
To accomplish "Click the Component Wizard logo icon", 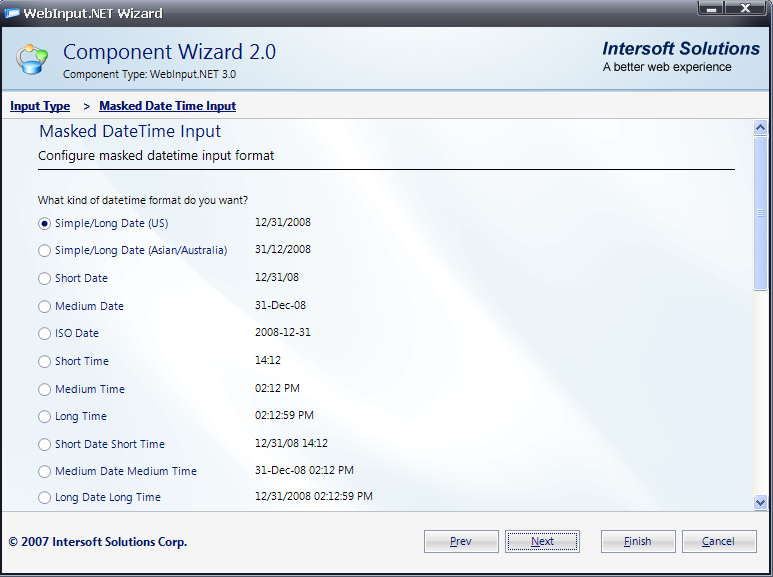I will coord(31,59).
